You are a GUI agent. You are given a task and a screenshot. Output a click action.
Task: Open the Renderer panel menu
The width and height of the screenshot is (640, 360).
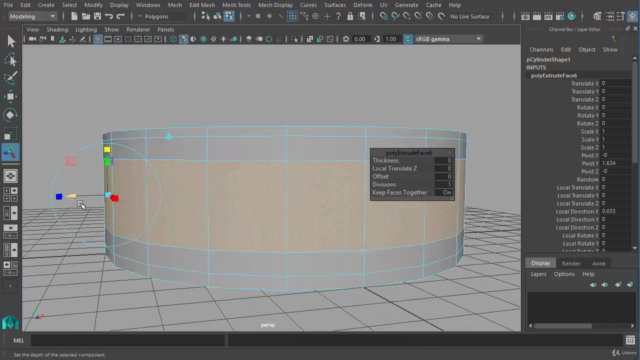click(138, 29)
